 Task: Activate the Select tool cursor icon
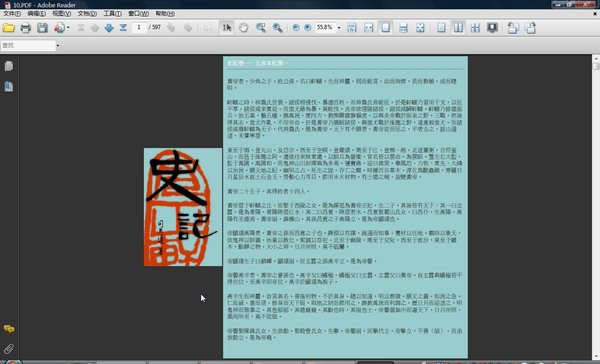point(227,28)
